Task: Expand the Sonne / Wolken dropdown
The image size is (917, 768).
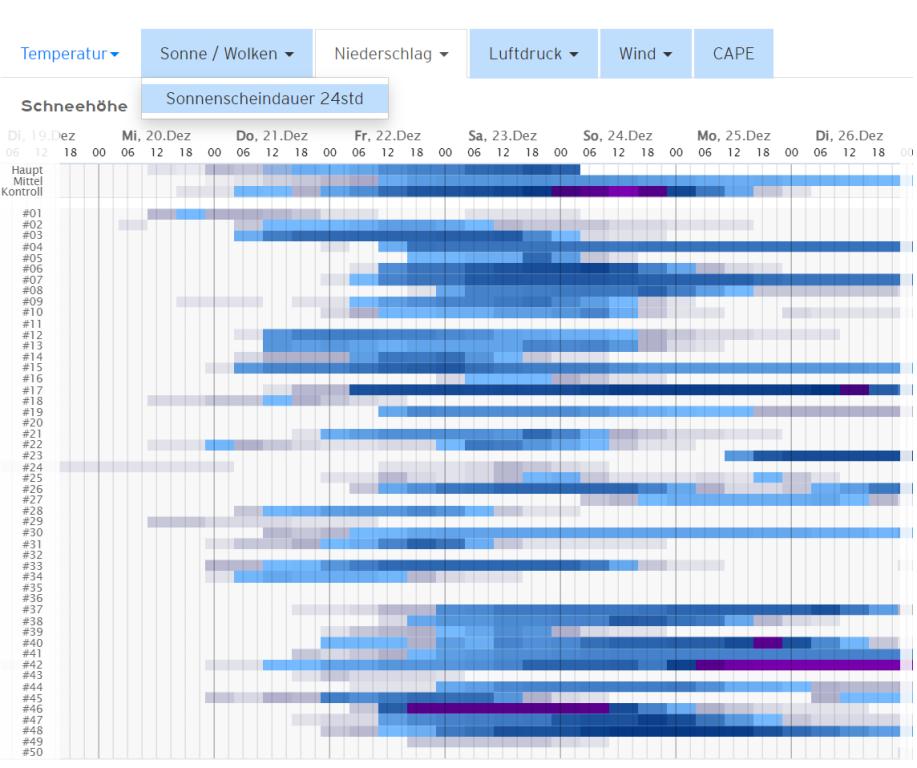Action: 227,54
